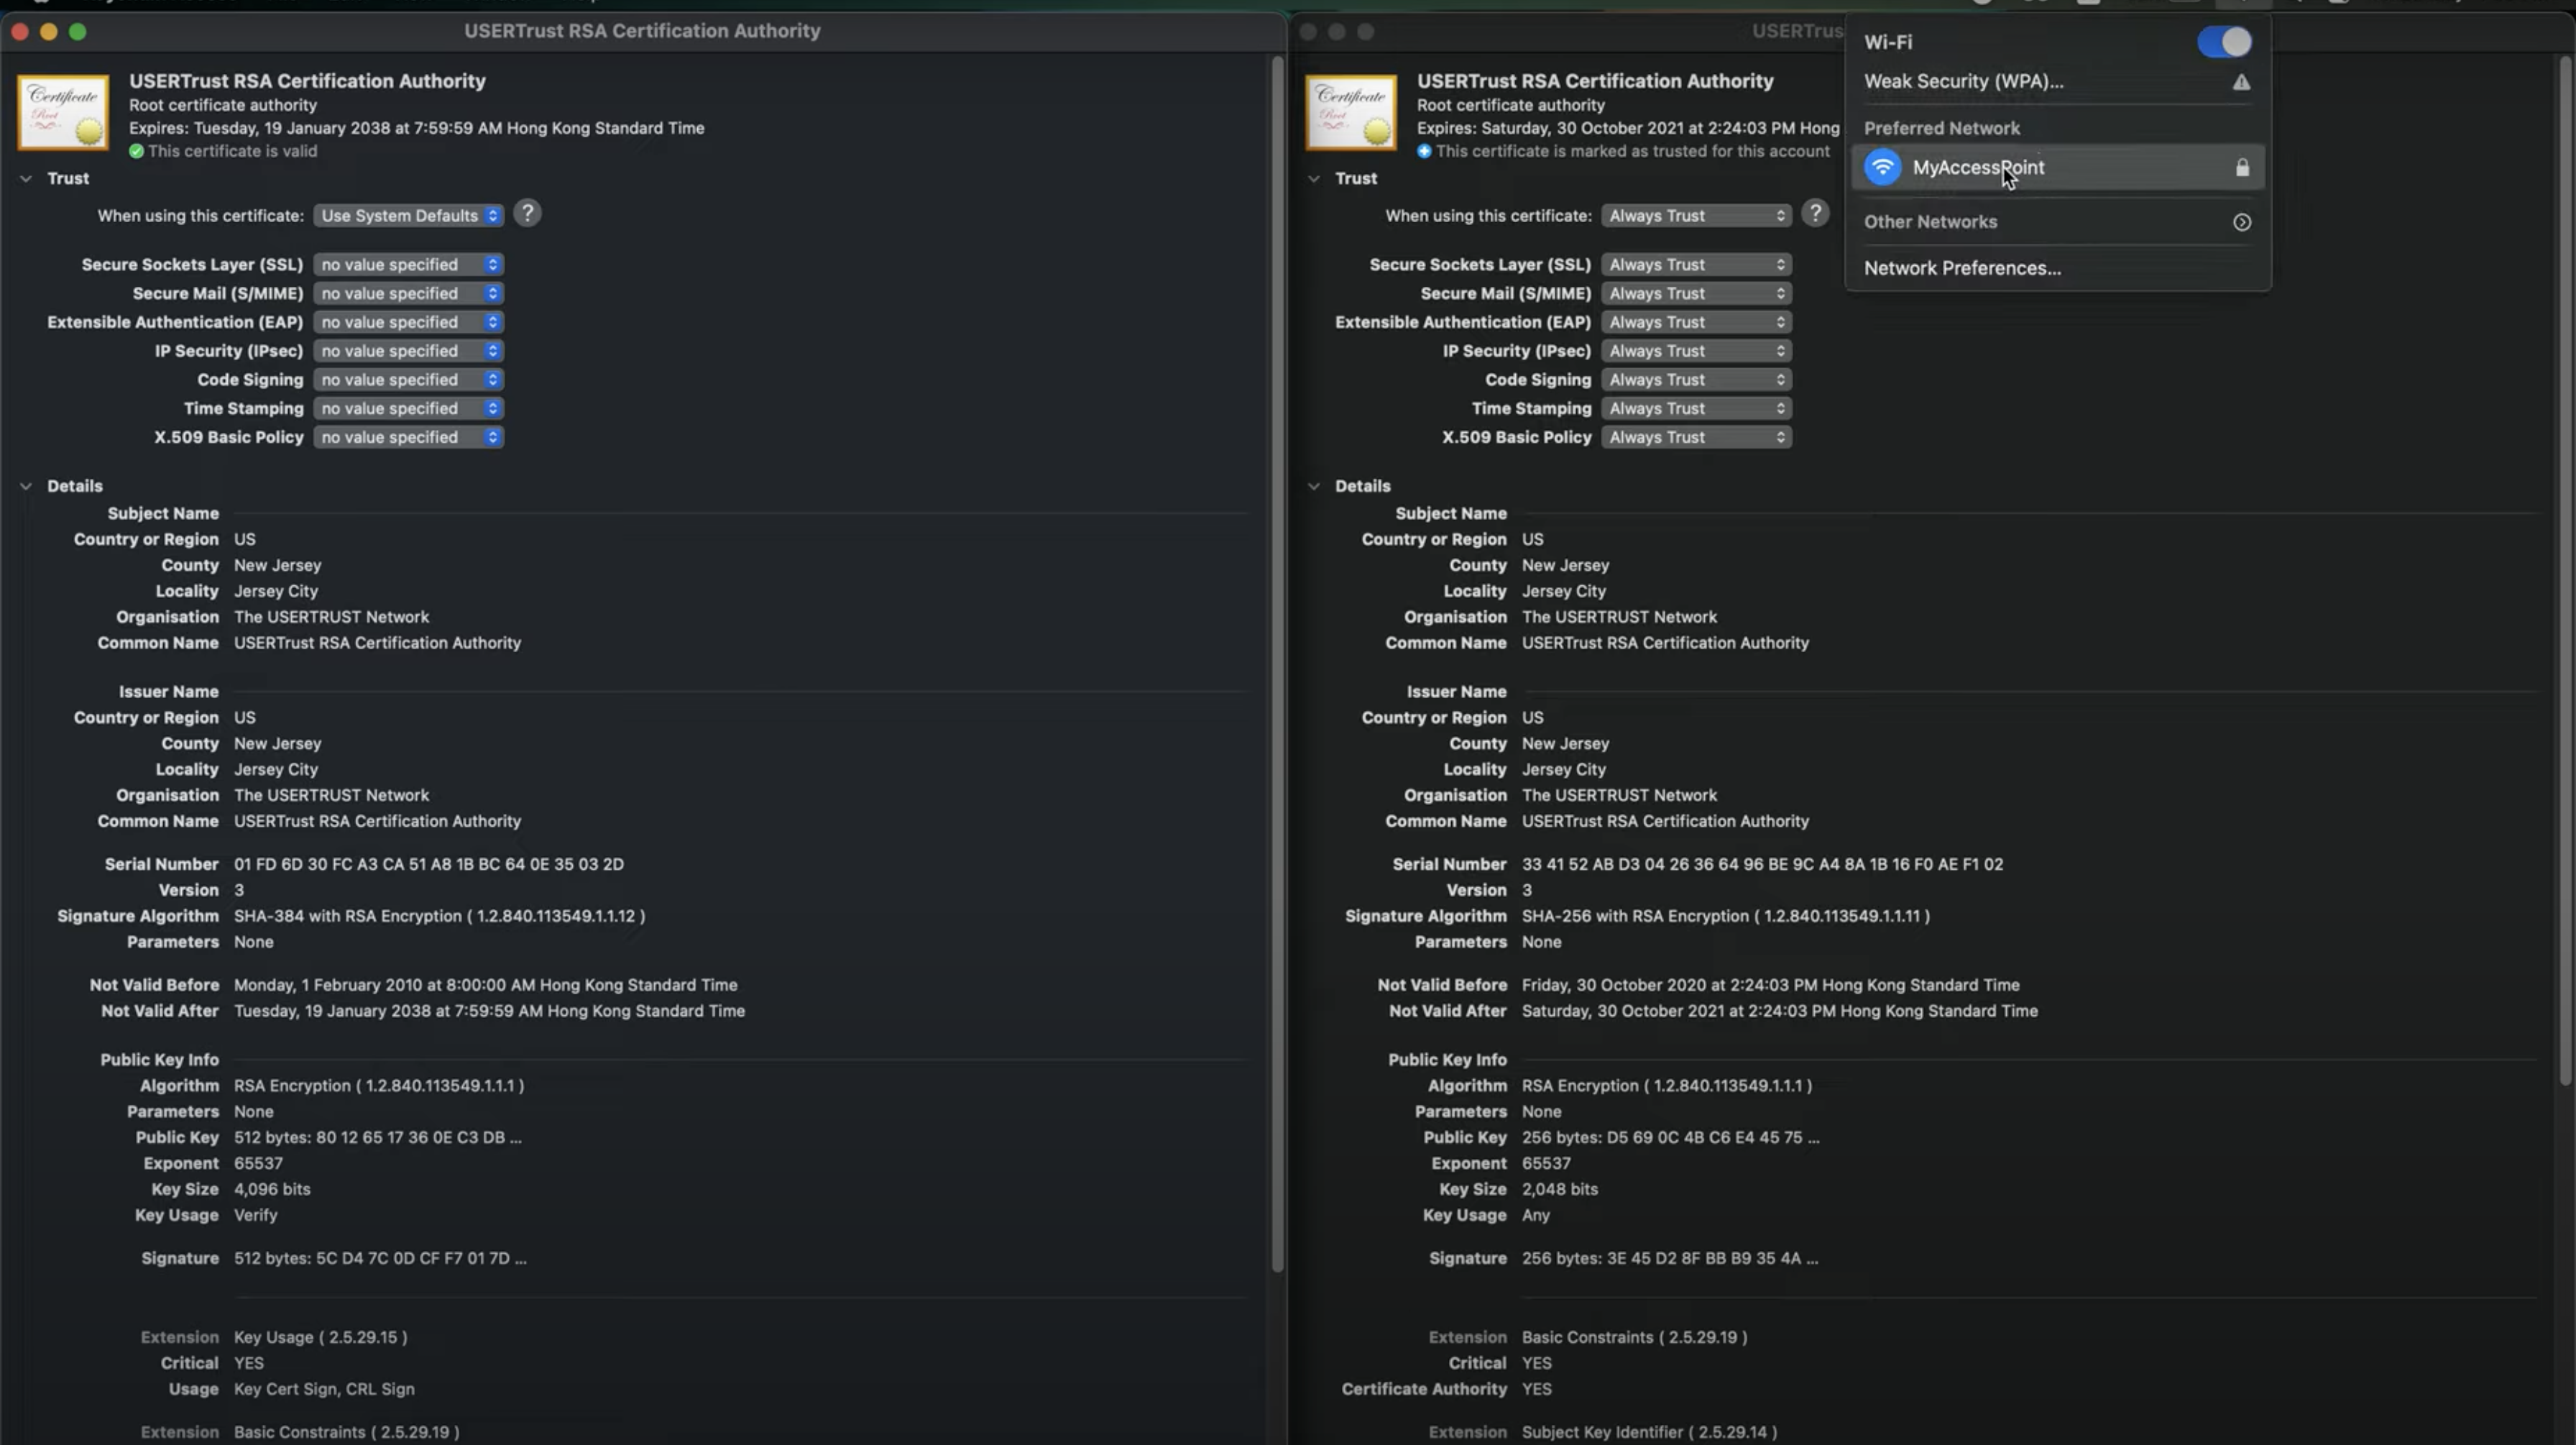Collapse the left window Trust section
The width and height of the screenshot is (2576, 1445).
point(26,178)
